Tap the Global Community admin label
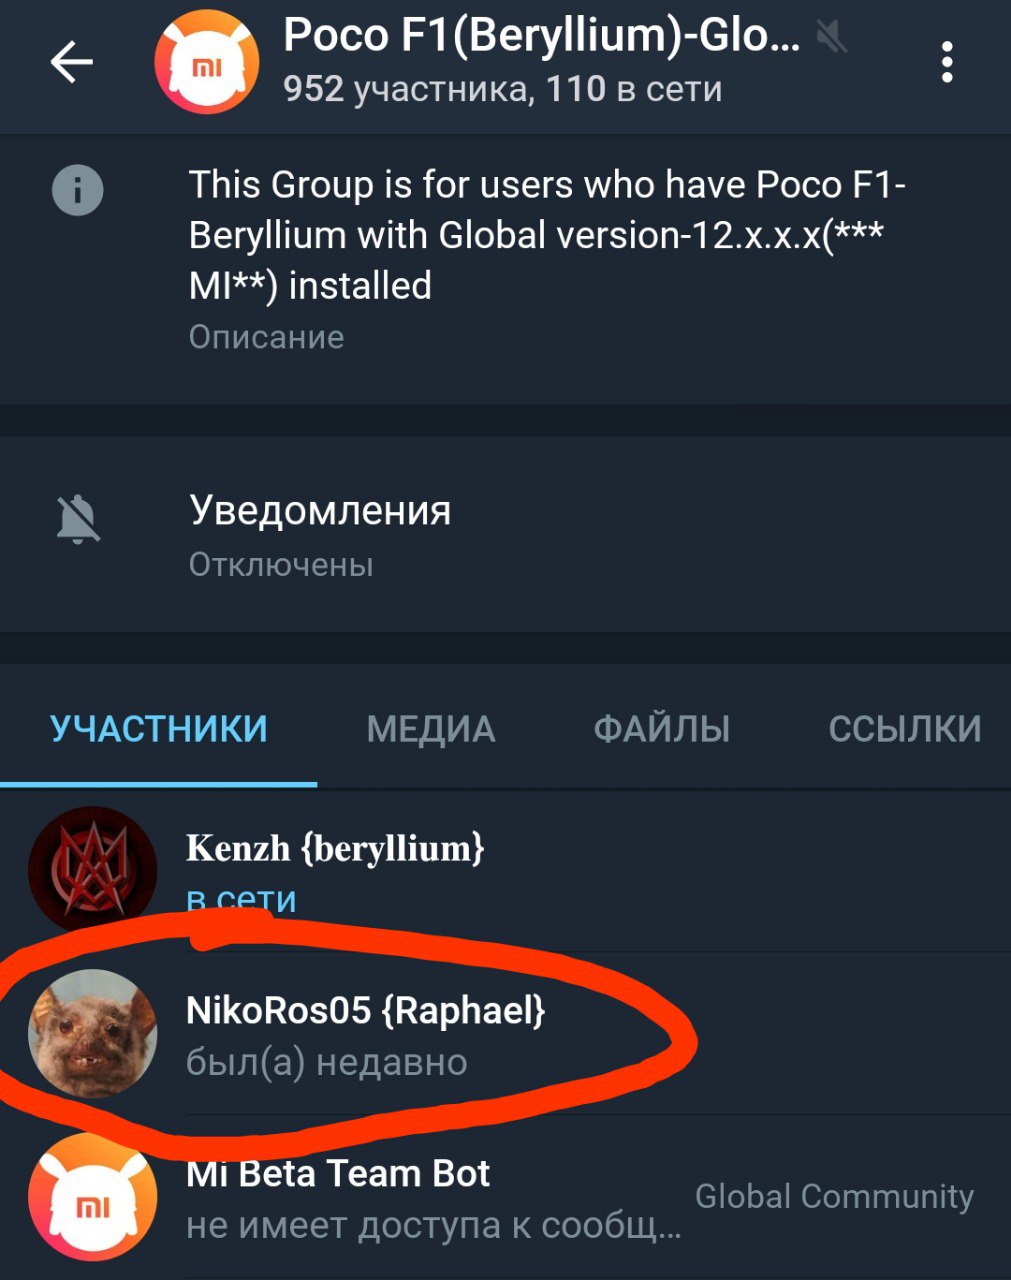The image size is (1011, 1280). pyautogui.click(x=834, y=1196)
